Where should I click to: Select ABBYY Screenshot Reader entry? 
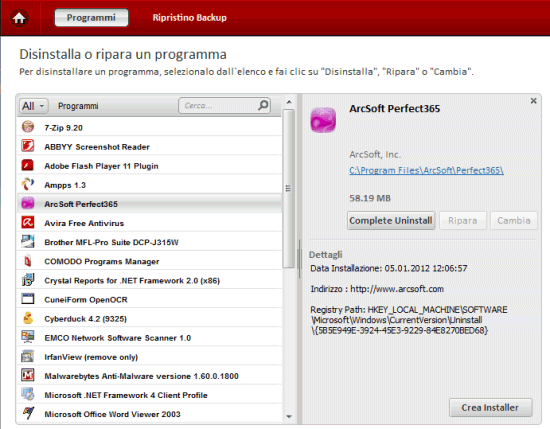point(97,147)
